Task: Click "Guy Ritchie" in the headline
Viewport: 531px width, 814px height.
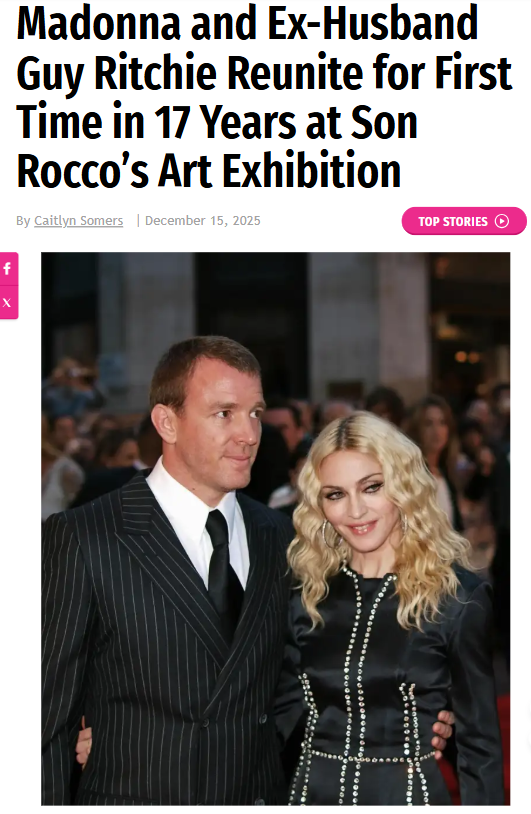Action: pyautogui.click(x=116, y=73)
